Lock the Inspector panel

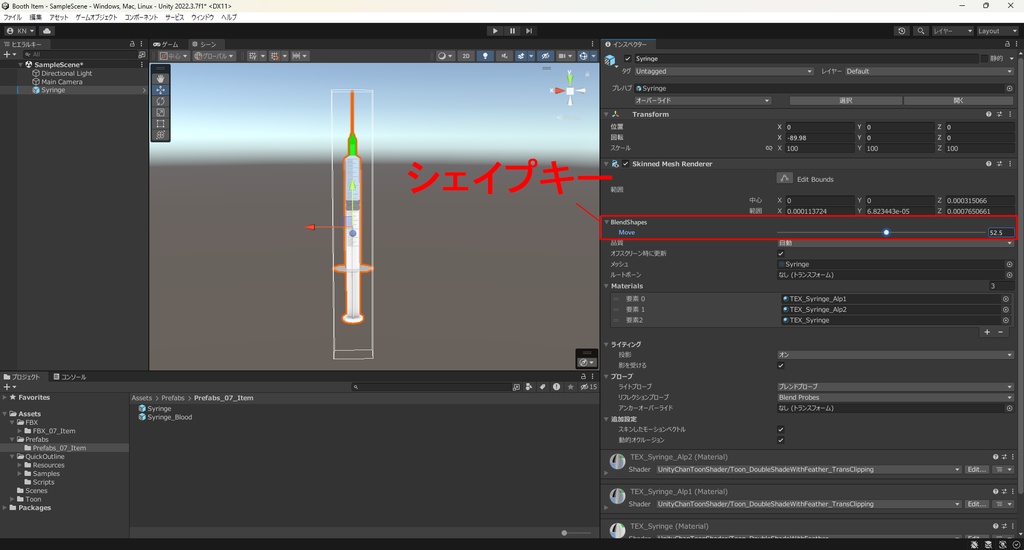click(x=1007, y=44)
